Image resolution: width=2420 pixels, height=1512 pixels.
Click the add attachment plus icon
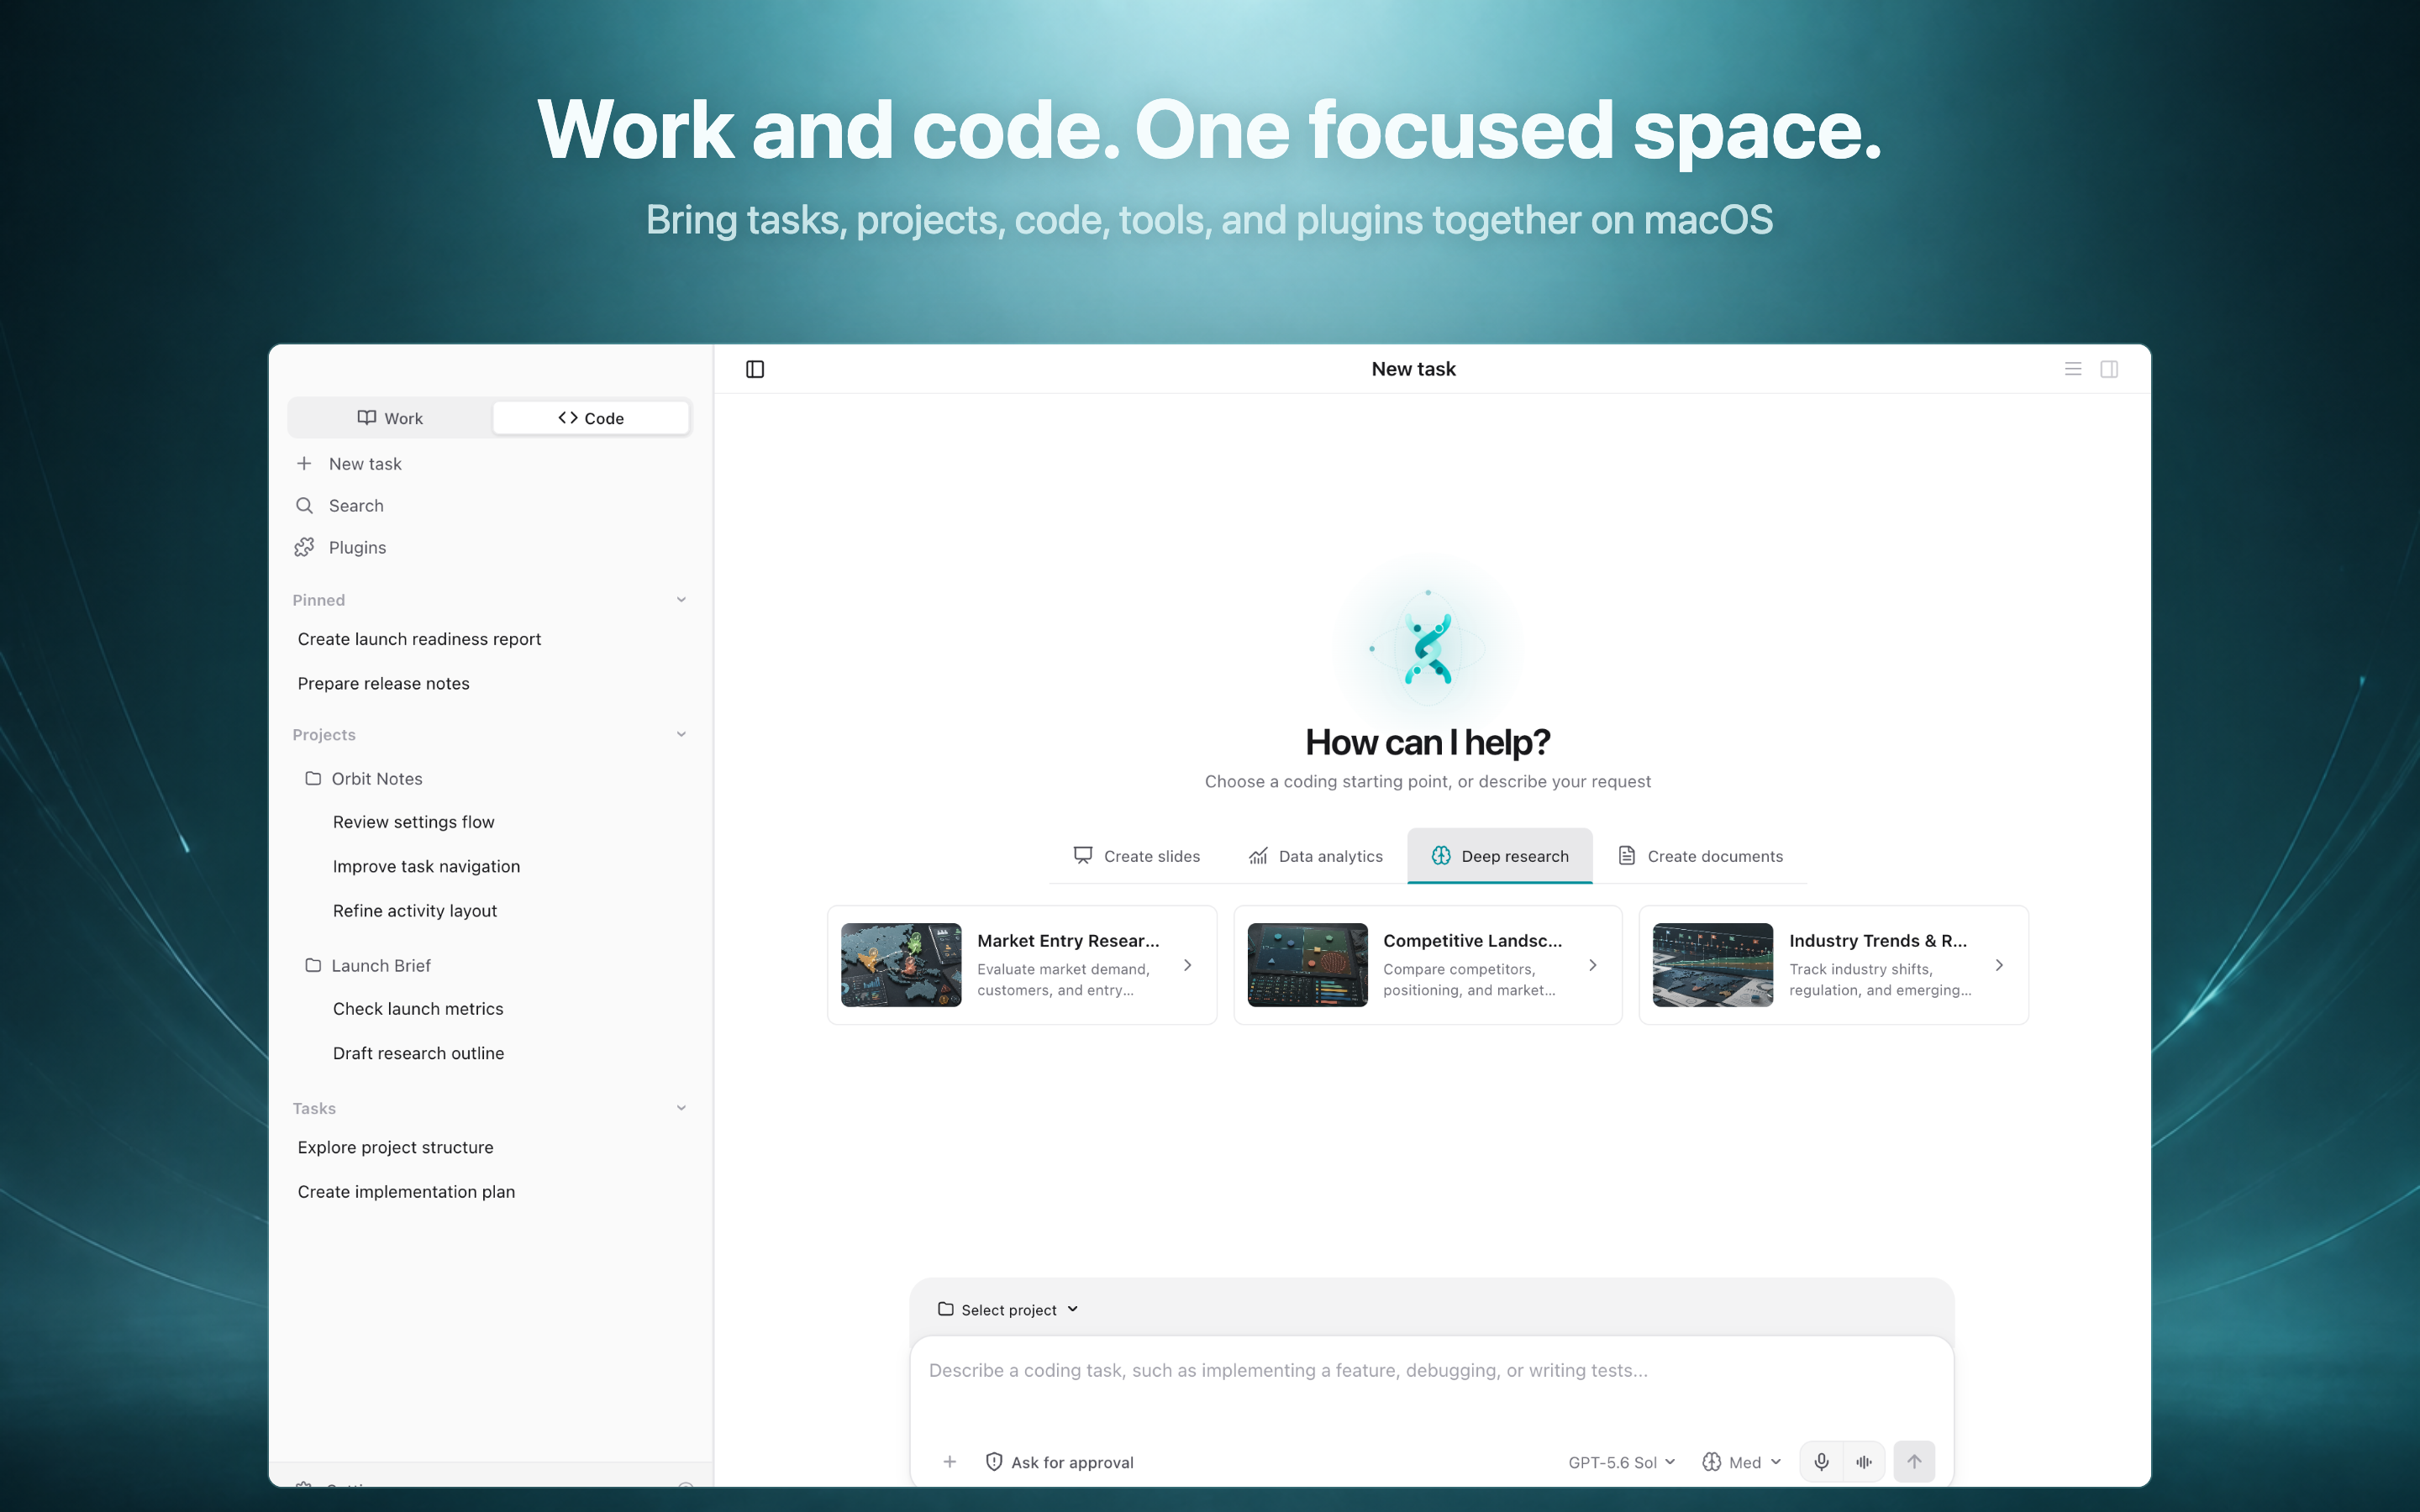pyautogui.click(x=950, y=1461)
